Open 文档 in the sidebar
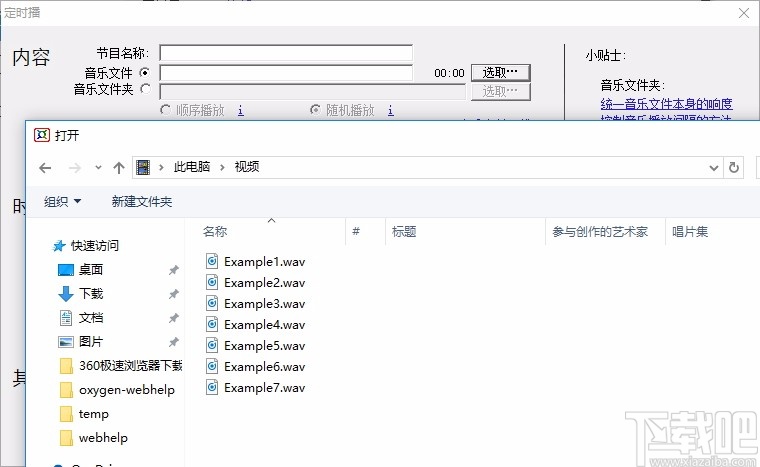This screenshot has height=467, width=760. (91, 318)
